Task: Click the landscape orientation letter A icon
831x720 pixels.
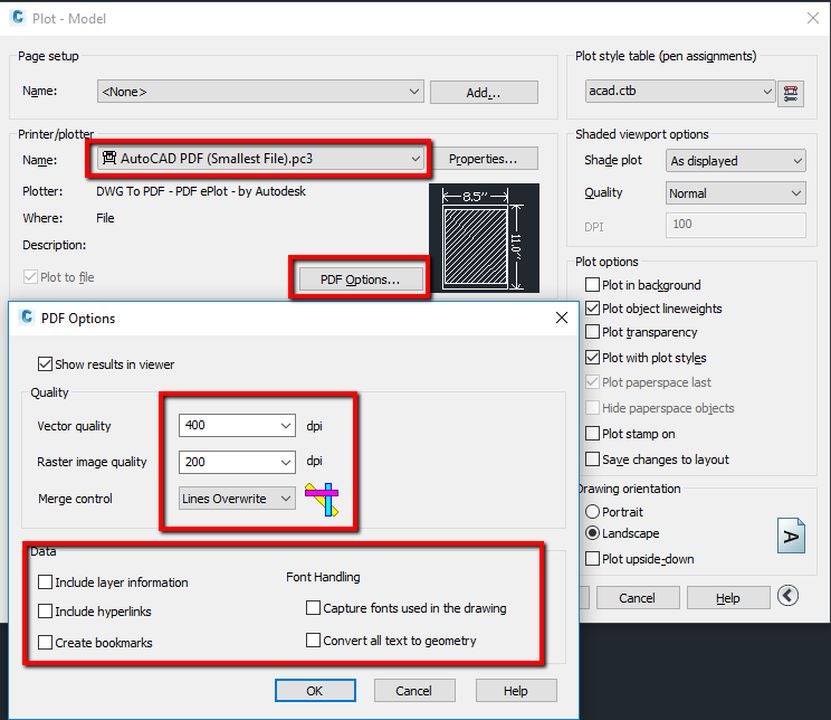Action: 790,536
